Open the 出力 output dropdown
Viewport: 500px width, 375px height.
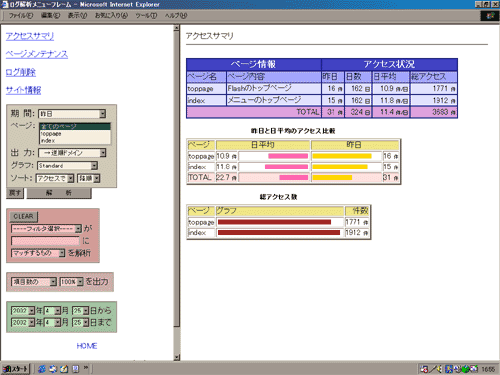[72, 153]
